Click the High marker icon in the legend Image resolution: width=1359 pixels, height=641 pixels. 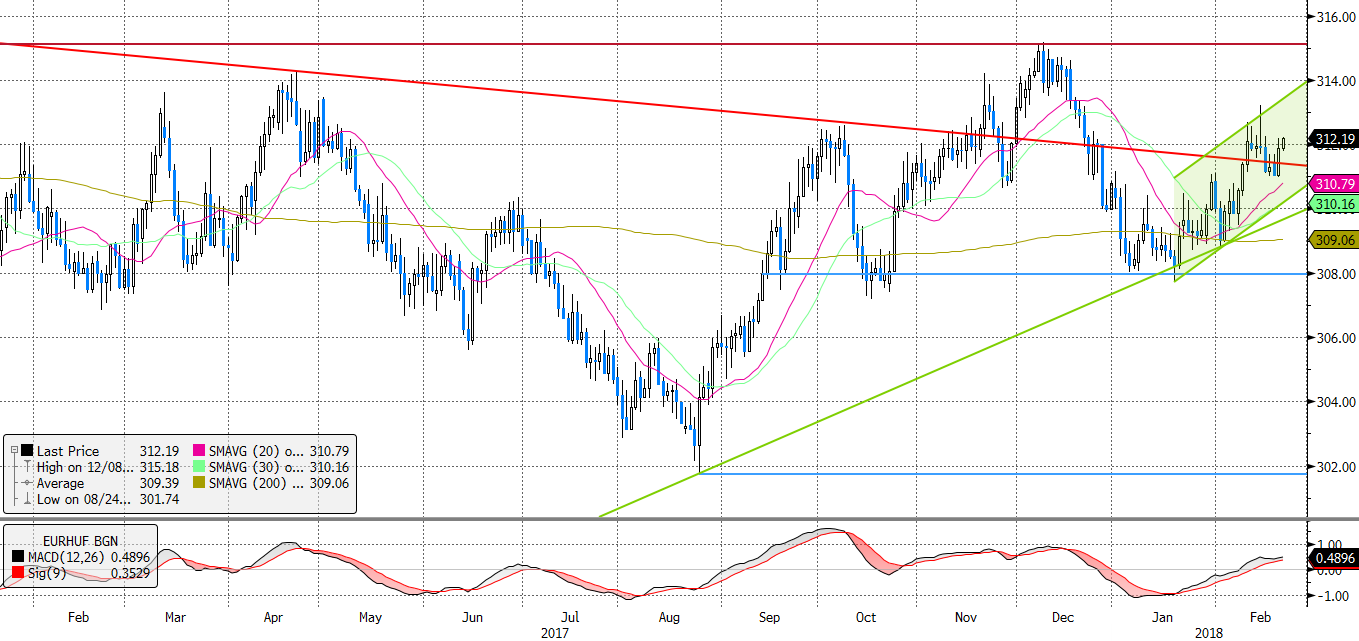point(27,467)
